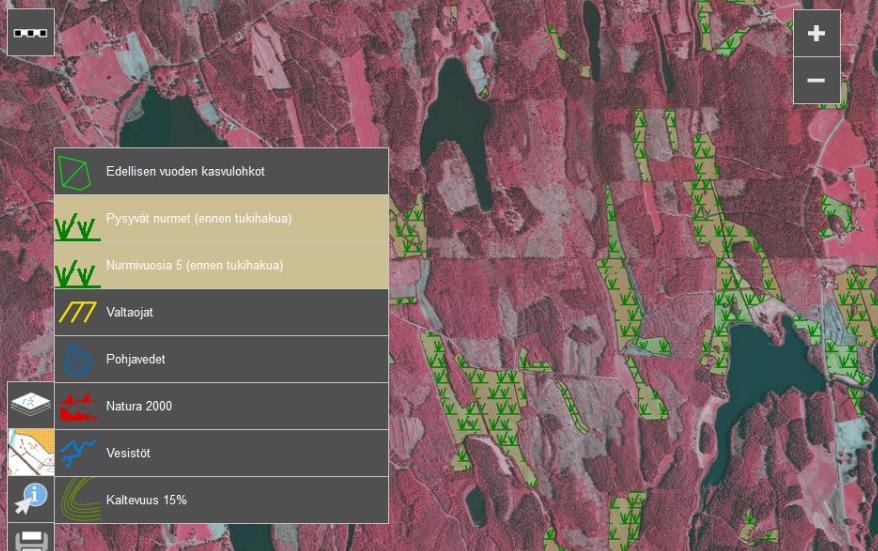Click the blue Pohjavedet groundwater icon
Screen dimensions: 878x551
click(x=77, y=360)
